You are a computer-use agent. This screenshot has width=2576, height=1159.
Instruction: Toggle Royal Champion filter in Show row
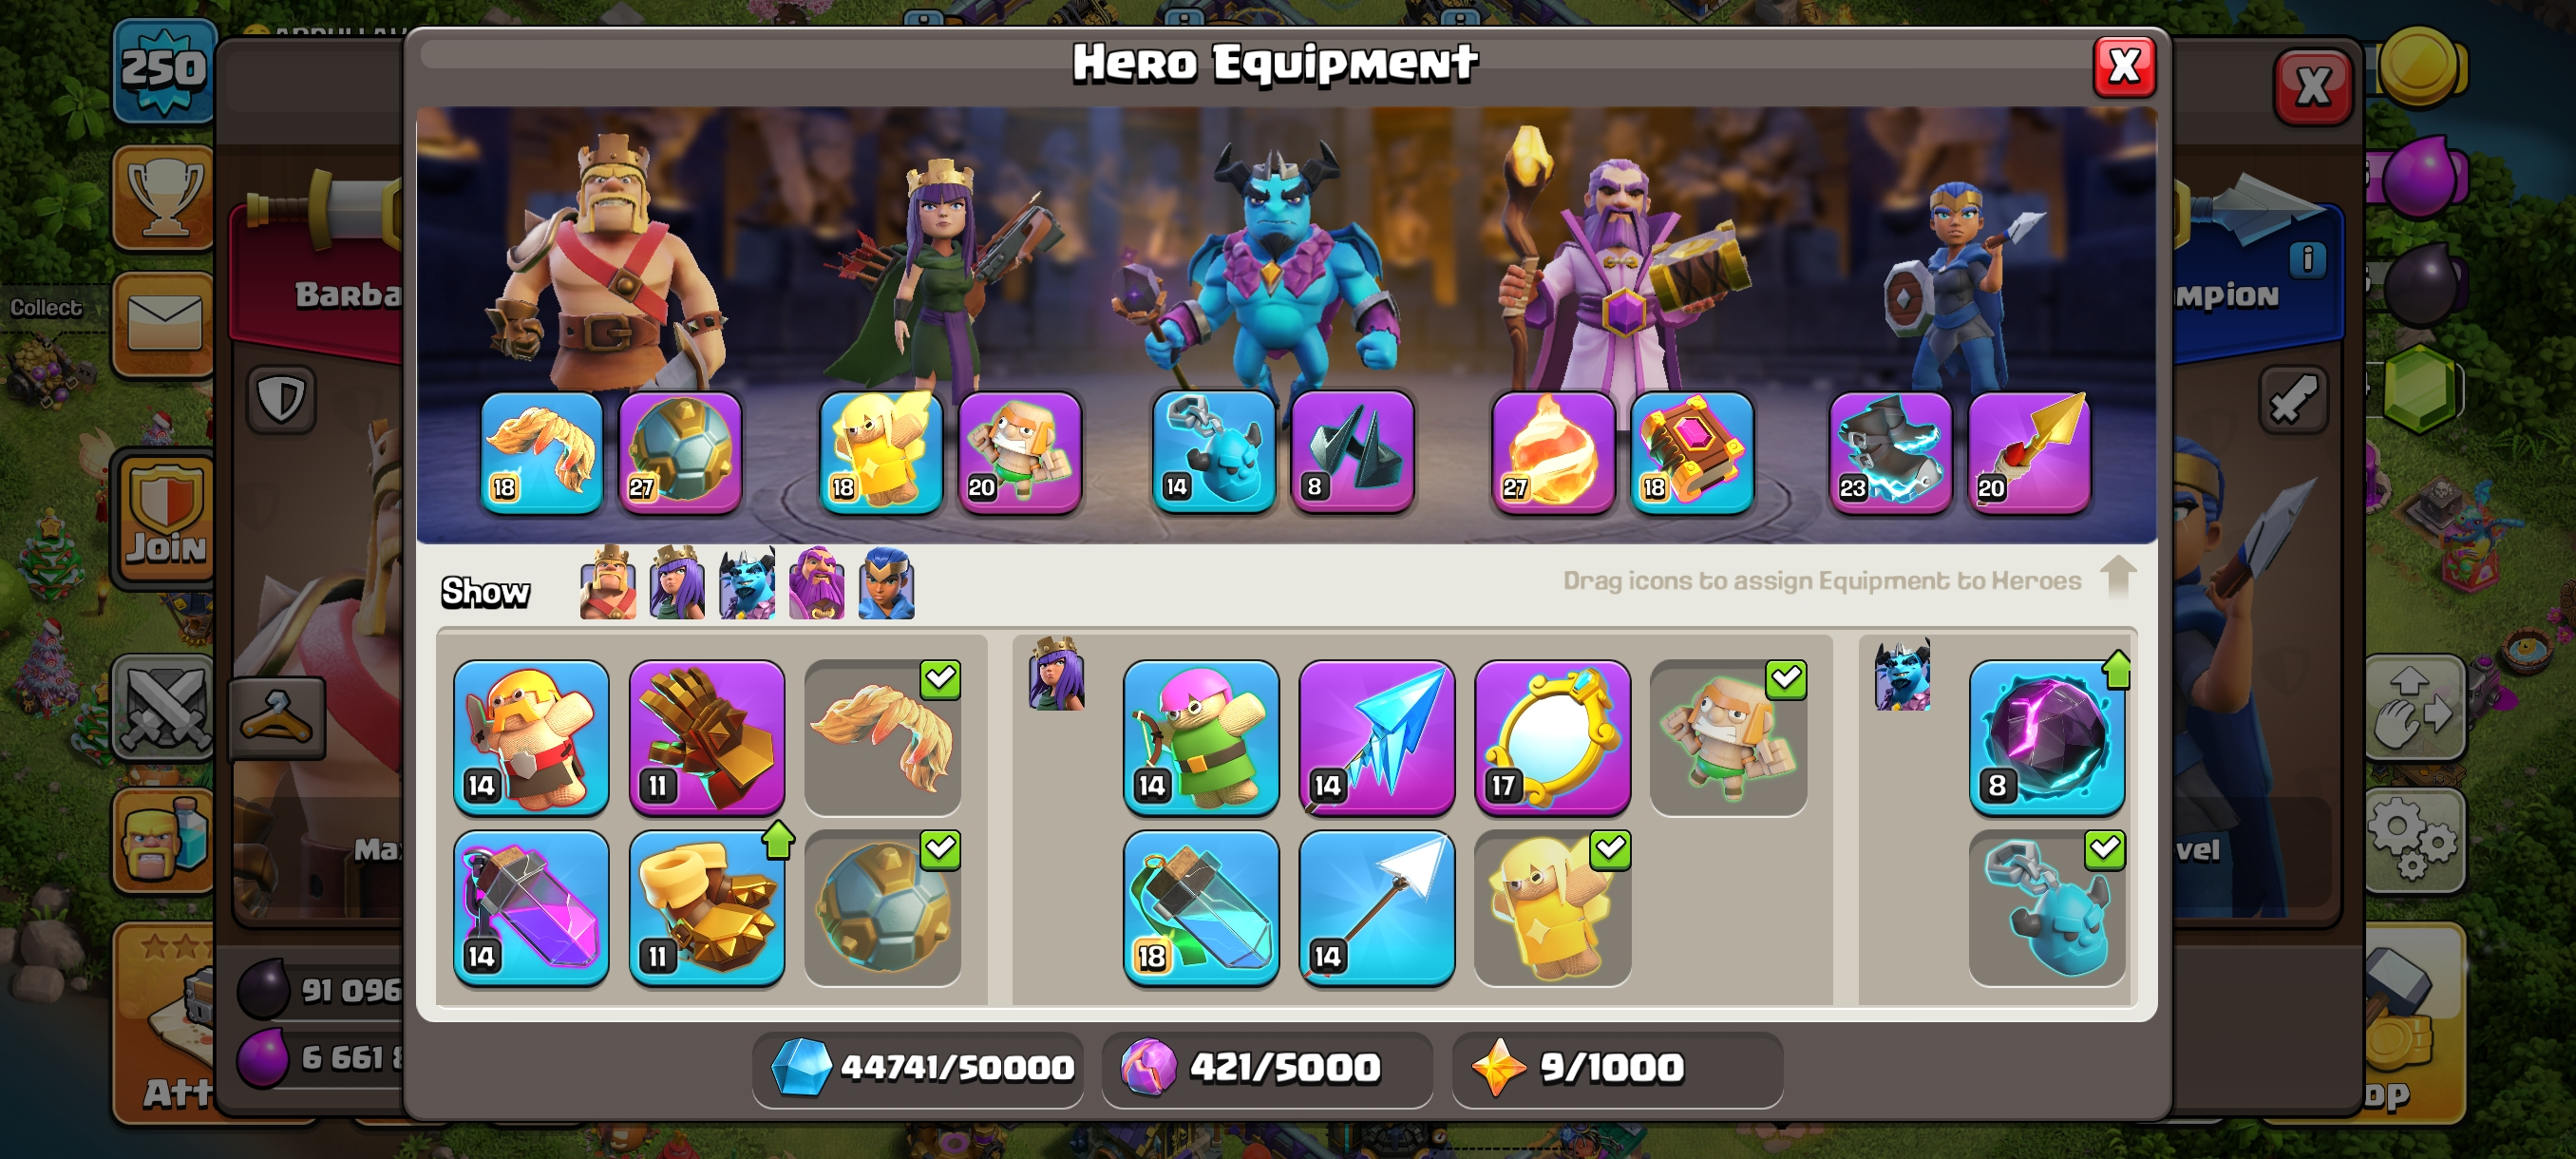[x=887, y=584]
